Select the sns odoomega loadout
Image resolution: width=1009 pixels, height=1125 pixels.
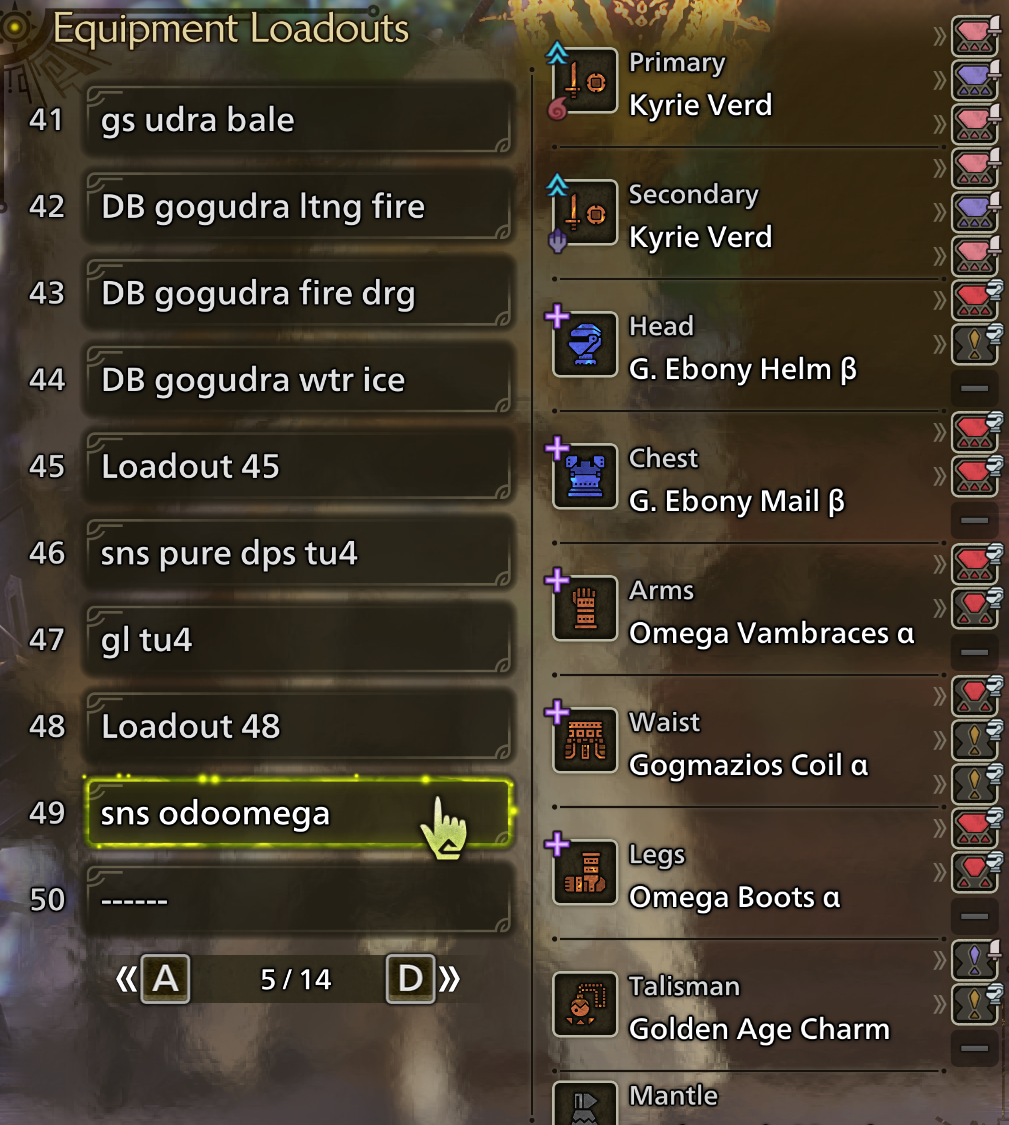tap(299, 813)
